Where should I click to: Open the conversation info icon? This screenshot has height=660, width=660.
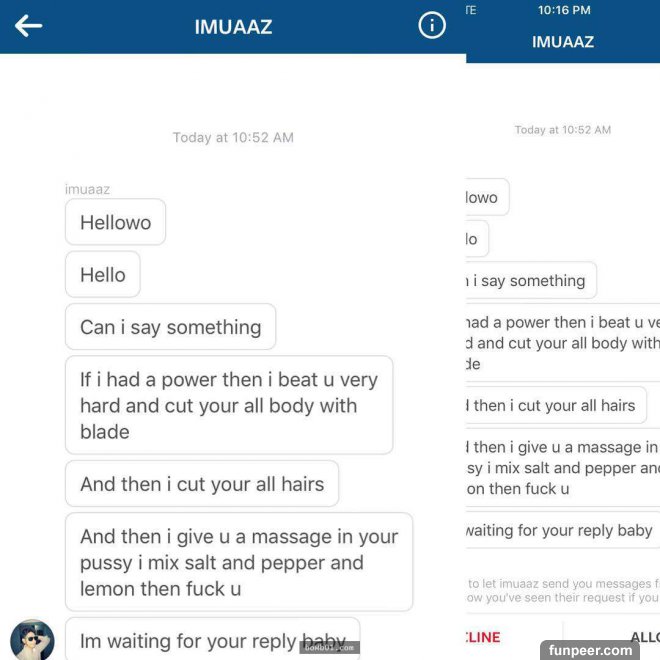pyautogui.click(x=432, y=25)
